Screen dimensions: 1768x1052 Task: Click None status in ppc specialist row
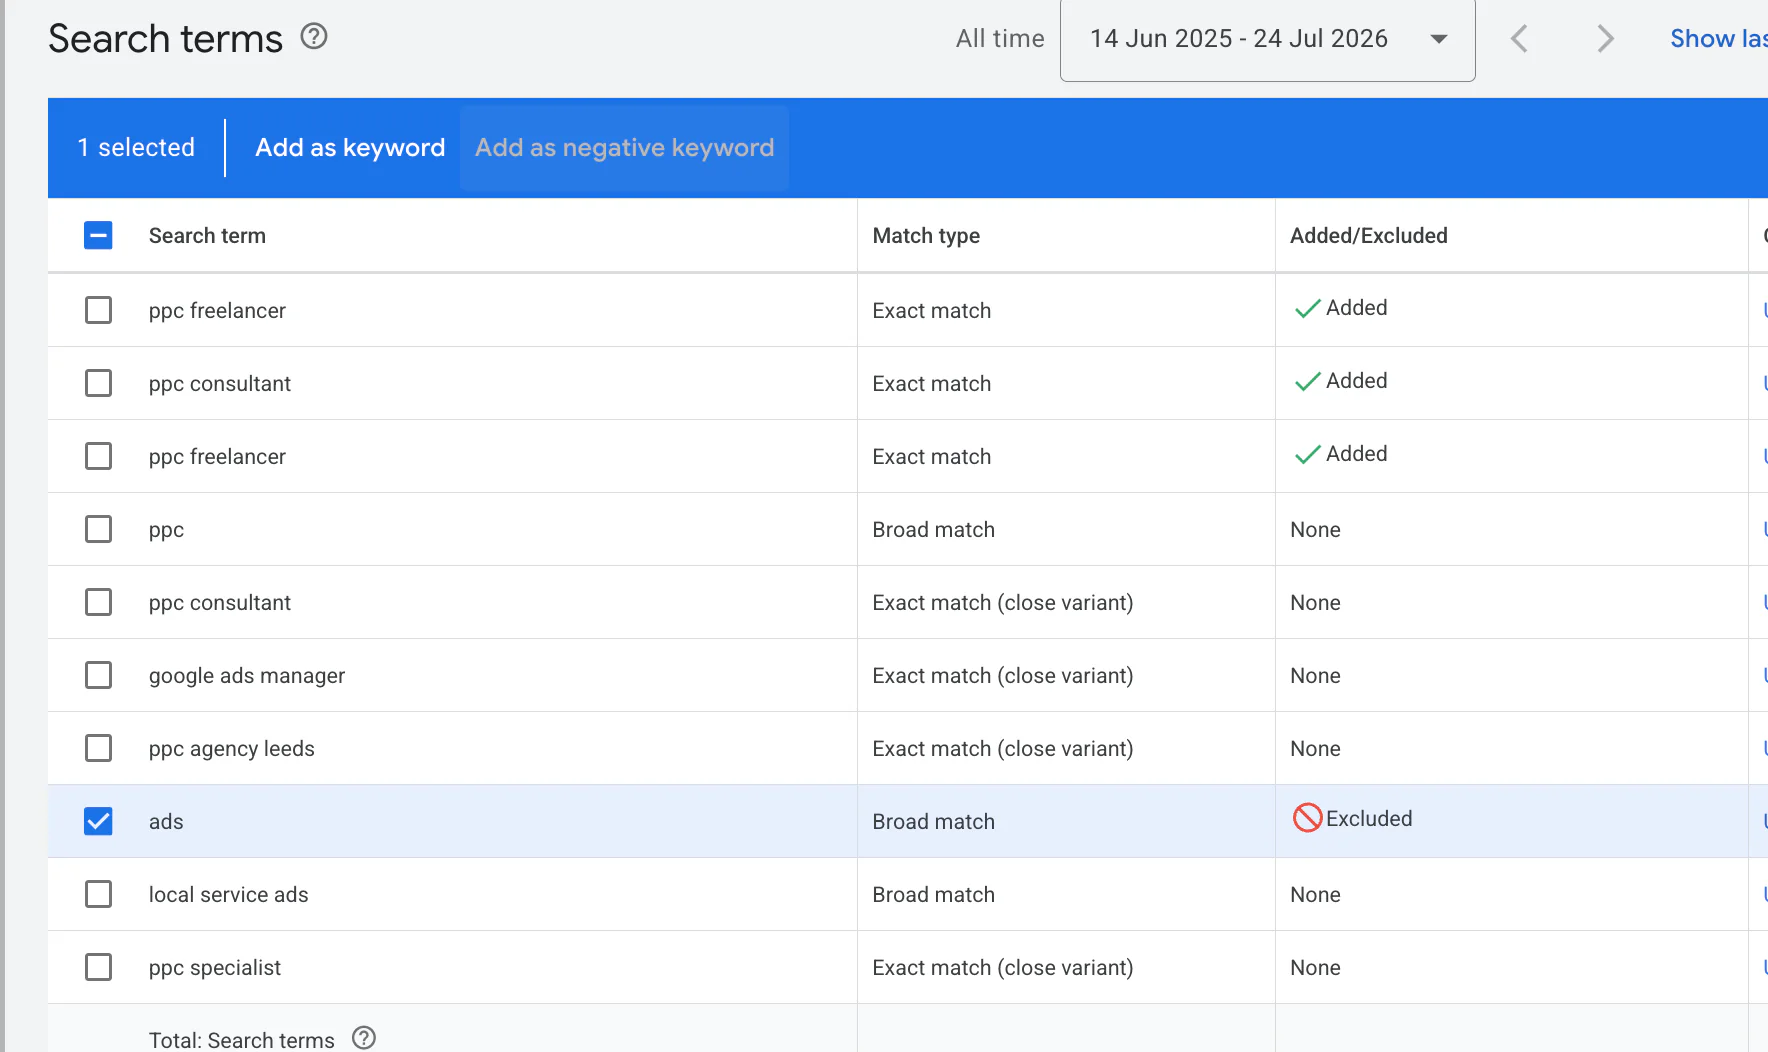click(x=1315, y=967)
